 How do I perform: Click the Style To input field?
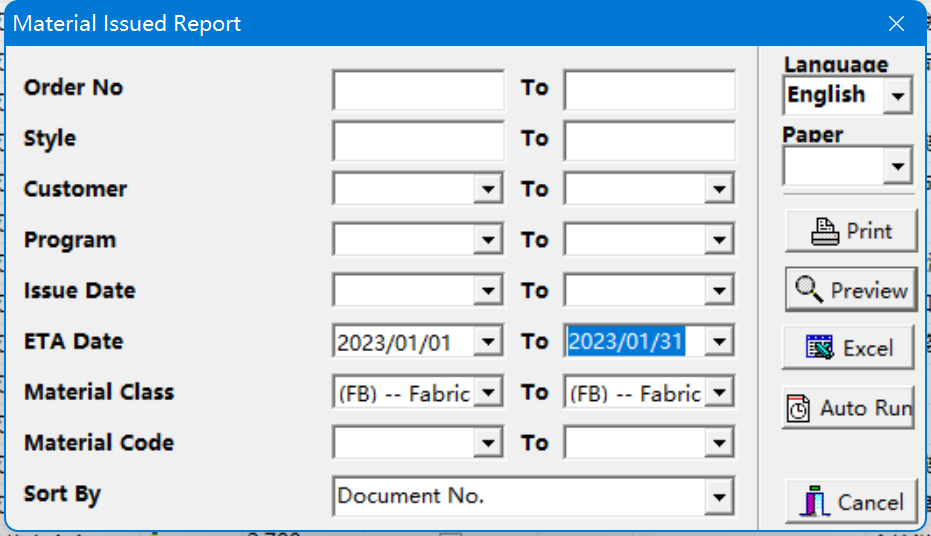(649, 140)
